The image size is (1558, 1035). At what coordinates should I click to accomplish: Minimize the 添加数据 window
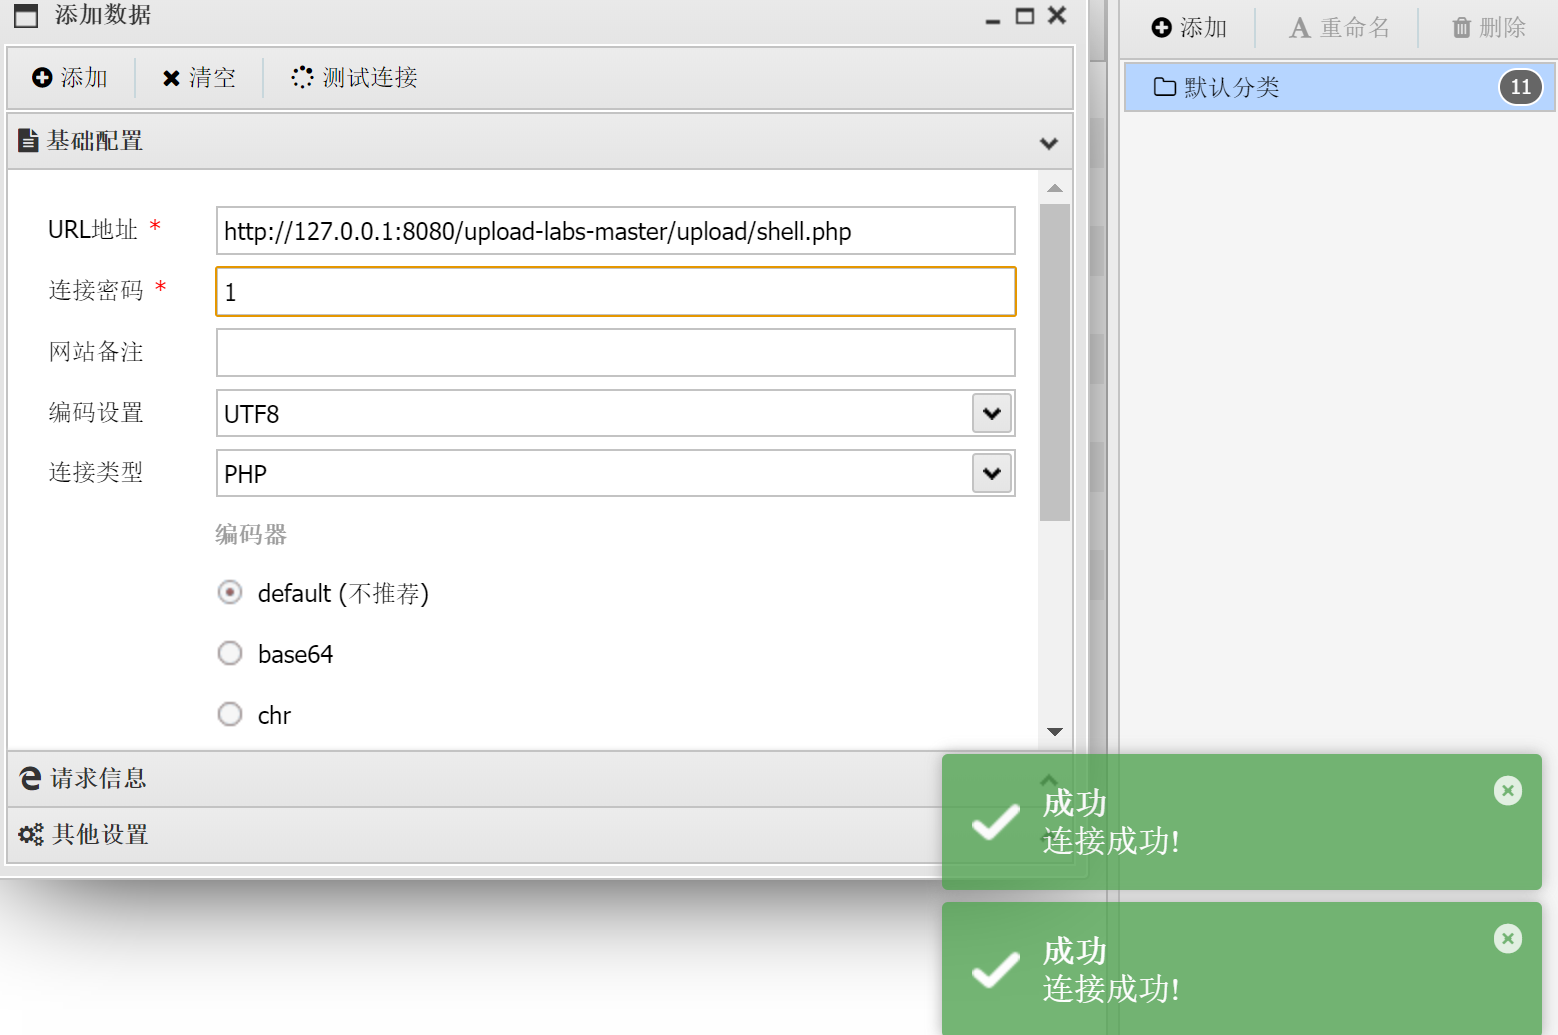point(993,20)
